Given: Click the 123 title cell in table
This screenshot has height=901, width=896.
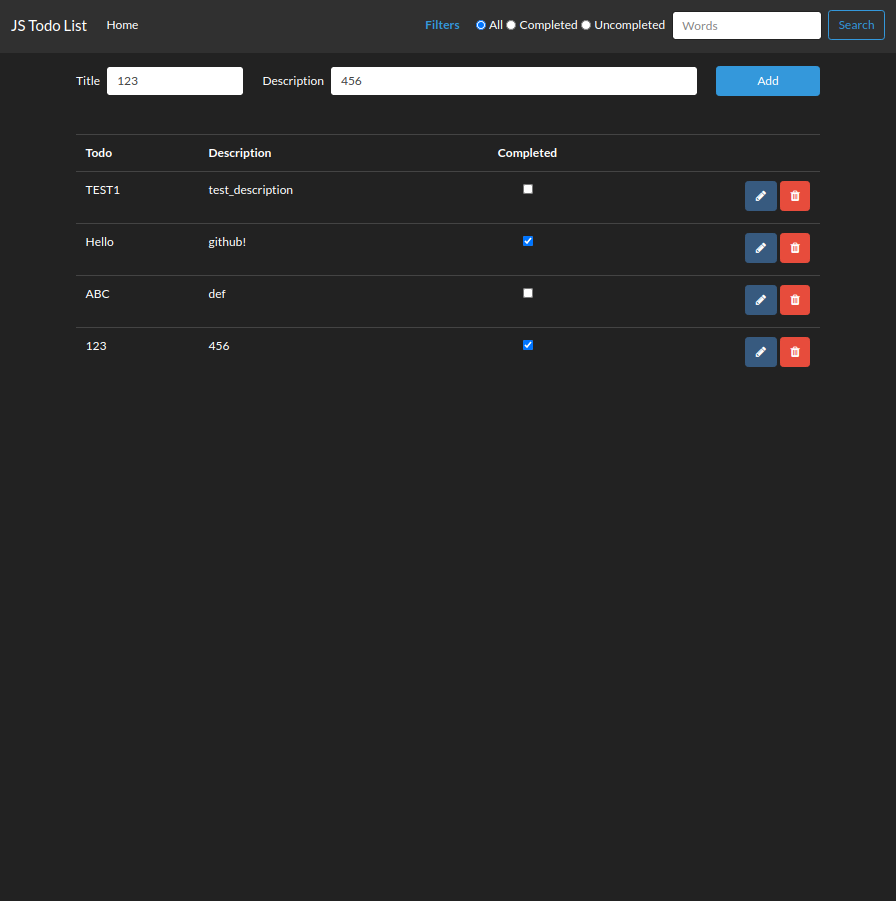Looking at the screenshot, I should (96, 346).
